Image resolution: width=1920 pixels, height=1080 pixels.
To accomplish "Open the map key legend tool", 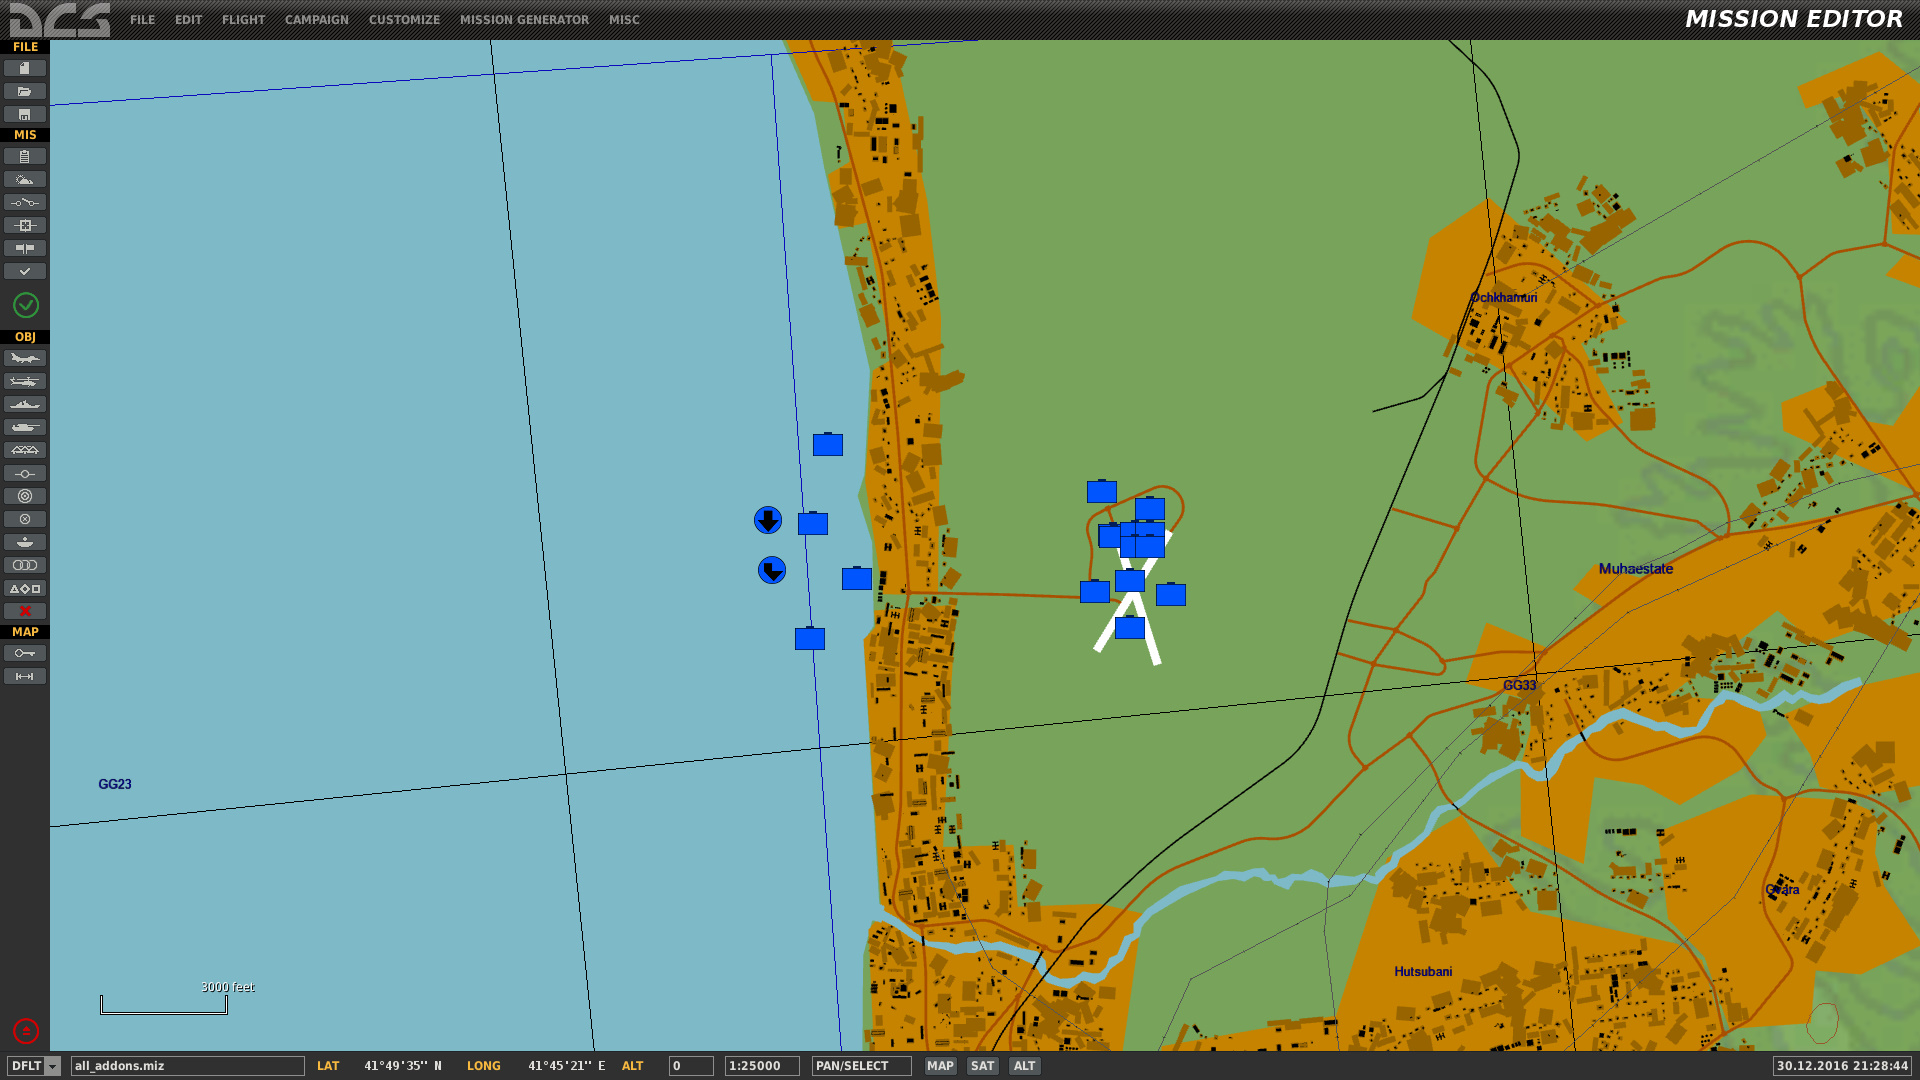I will [x=24, y=653].
